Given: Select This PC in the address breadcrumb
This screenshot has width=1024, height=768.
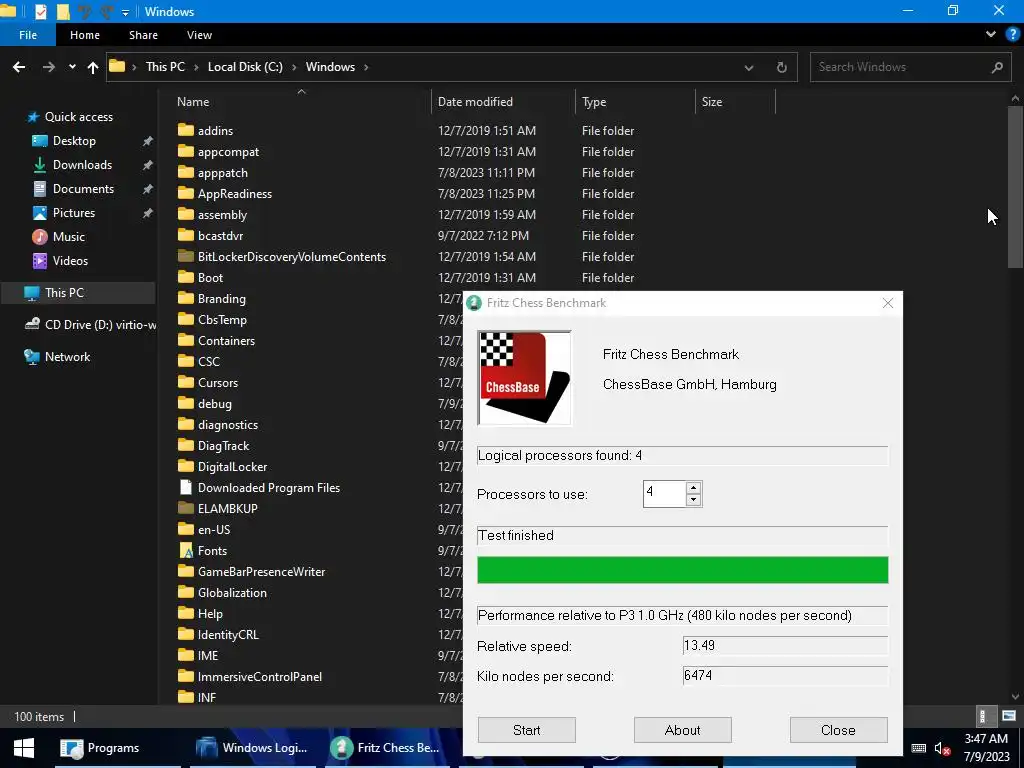Looking at the screenshot, I should click(x=165, y=67).
